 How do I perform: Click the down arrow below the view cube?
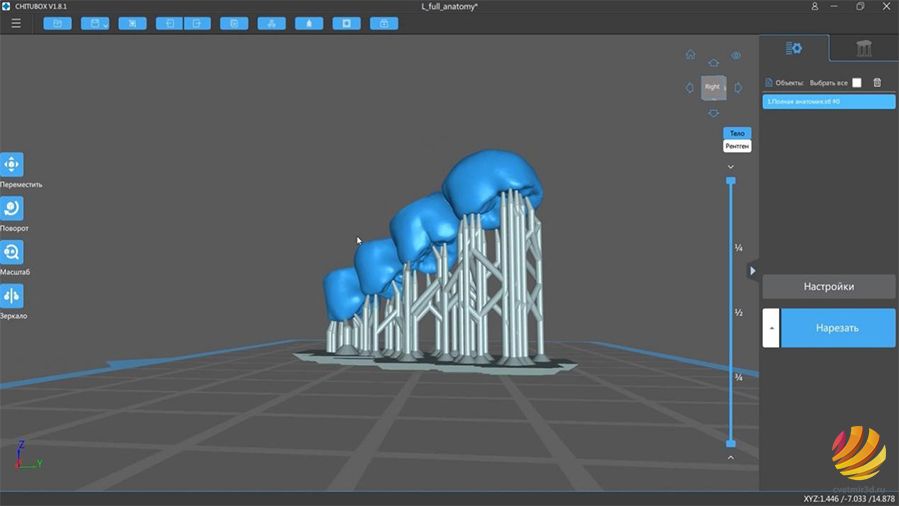713,113
